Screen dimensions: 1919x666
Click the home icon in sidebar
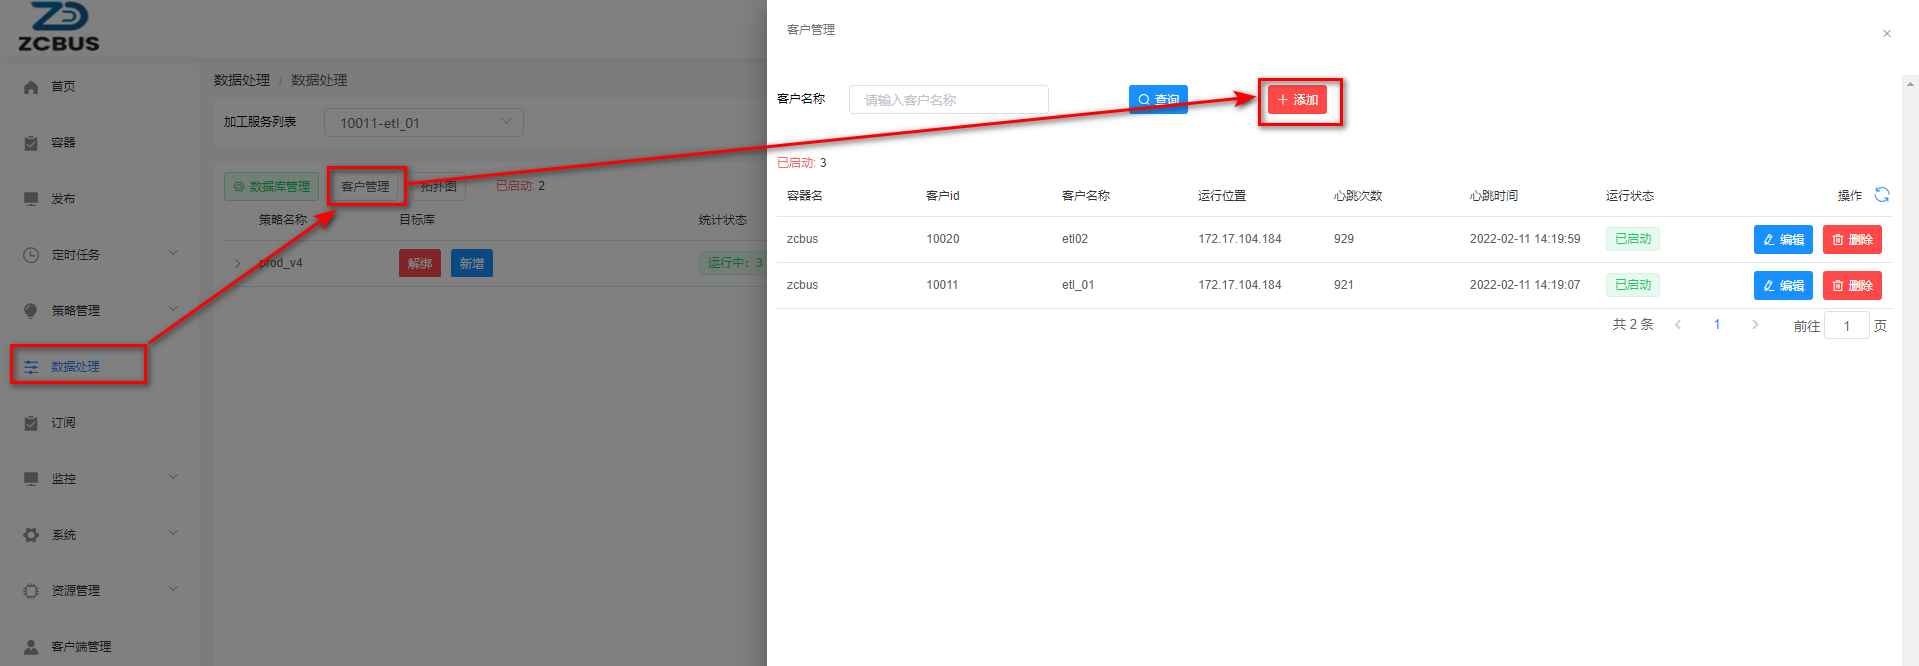click(x=31, y=87)
